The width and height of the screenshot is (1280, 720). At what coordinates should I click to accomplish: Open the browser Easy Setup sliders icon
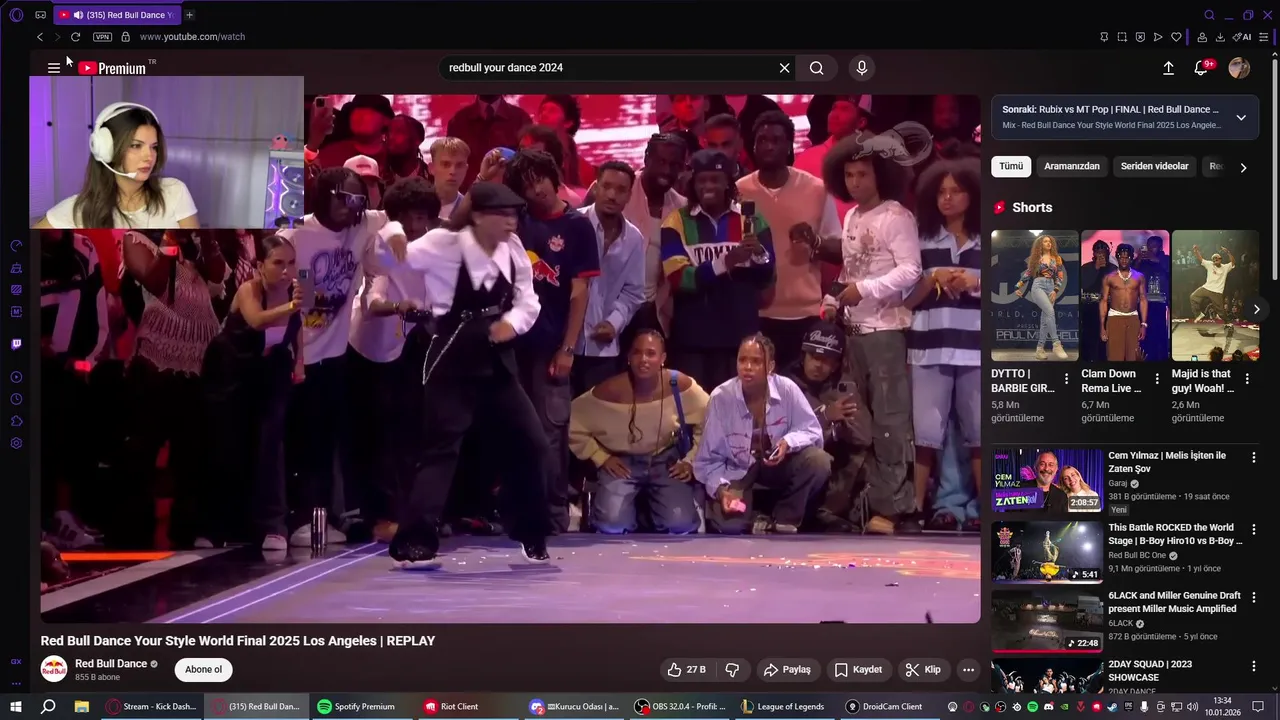coord(1264,37)
